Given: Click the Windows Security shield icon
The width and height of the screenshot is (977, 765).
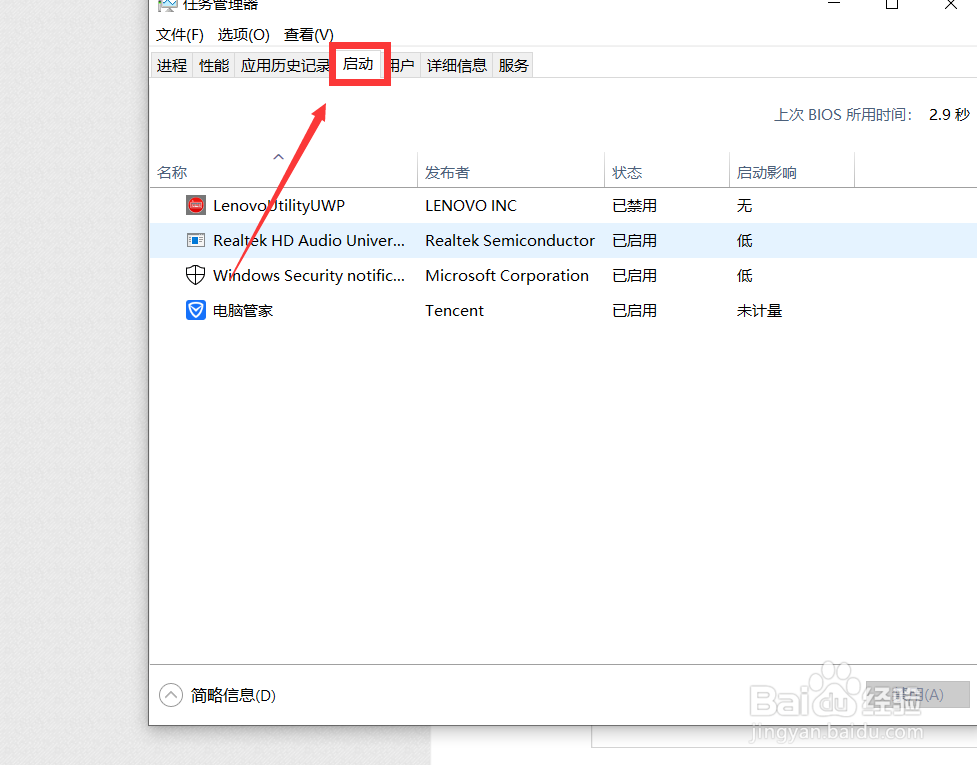Looking at the screenshot, I should [196, 275].
